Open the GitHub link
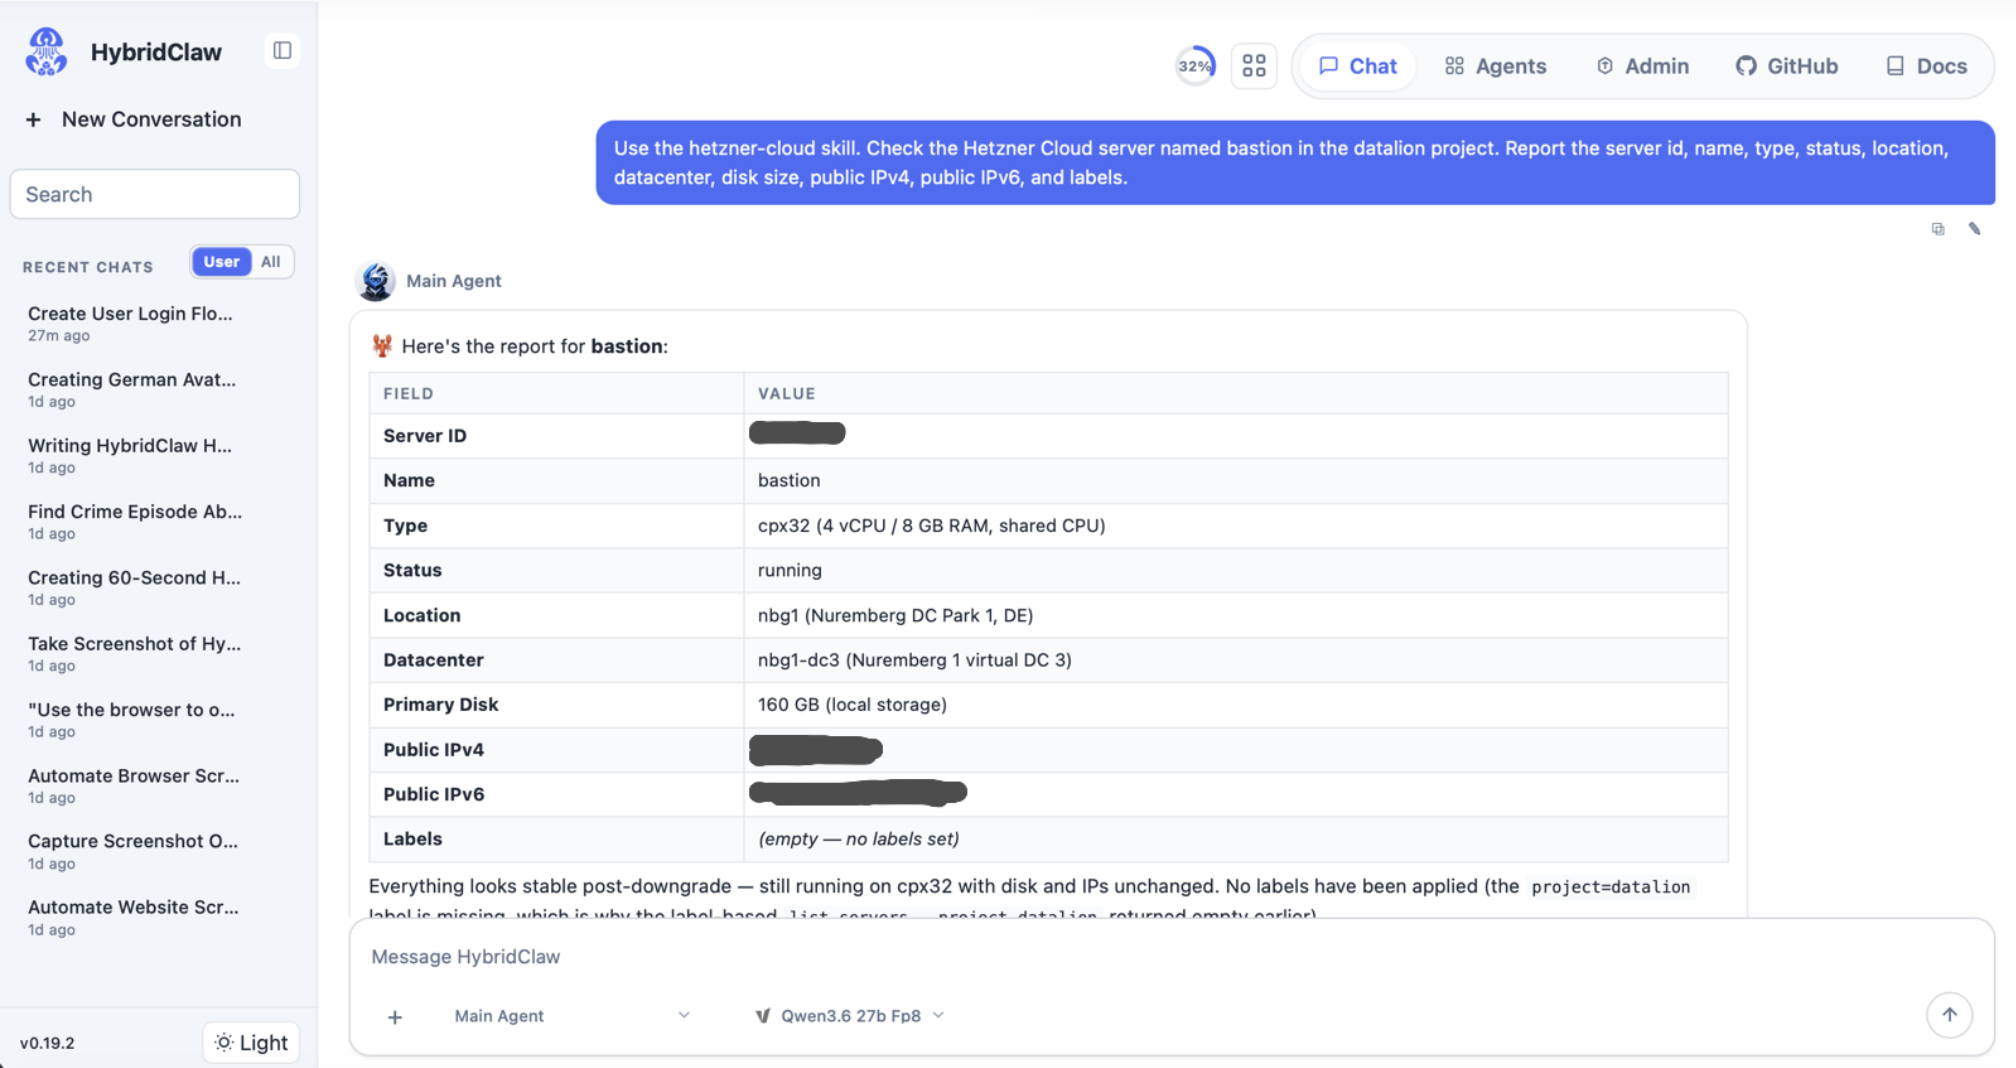The image size is (2016, 1068). 1787,66
